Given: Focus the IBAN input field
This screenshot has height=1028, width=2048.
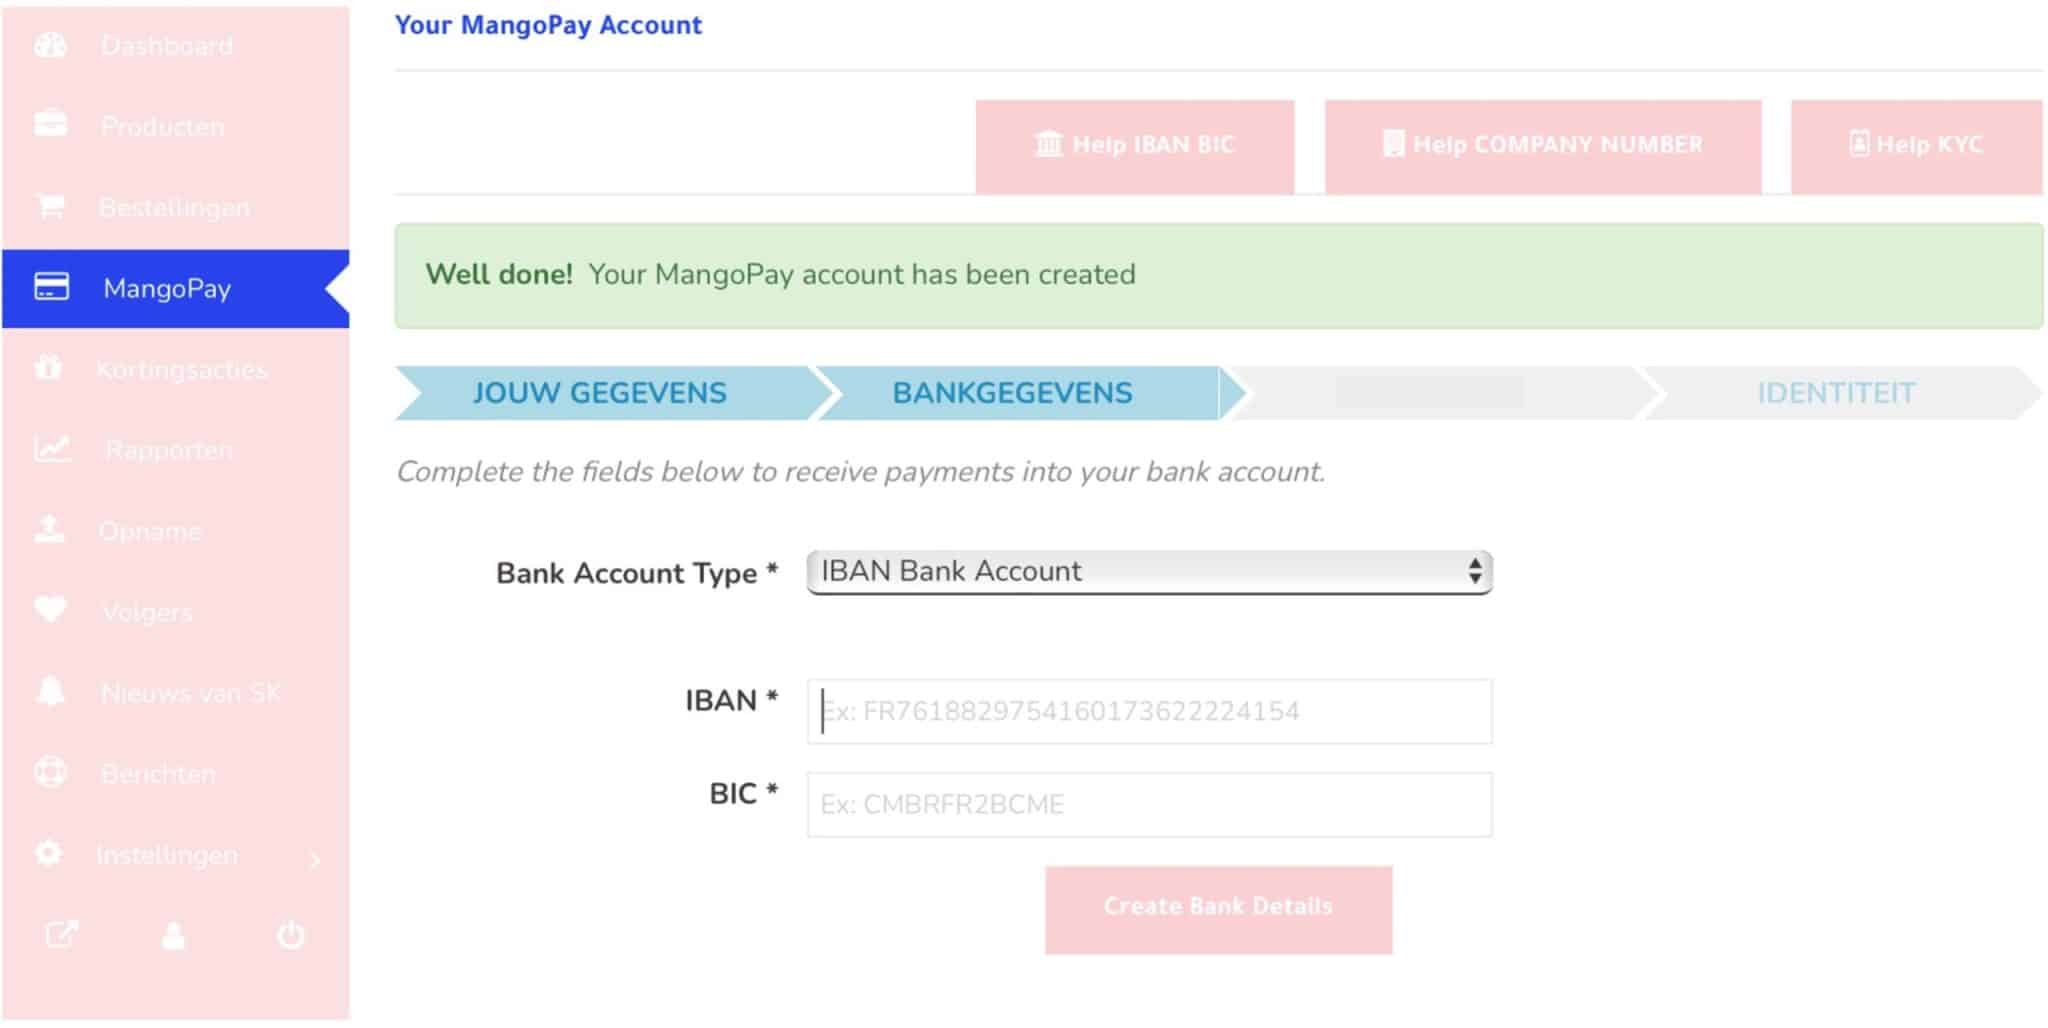Looking at the screenshot, I should [x=1149, y=711].
